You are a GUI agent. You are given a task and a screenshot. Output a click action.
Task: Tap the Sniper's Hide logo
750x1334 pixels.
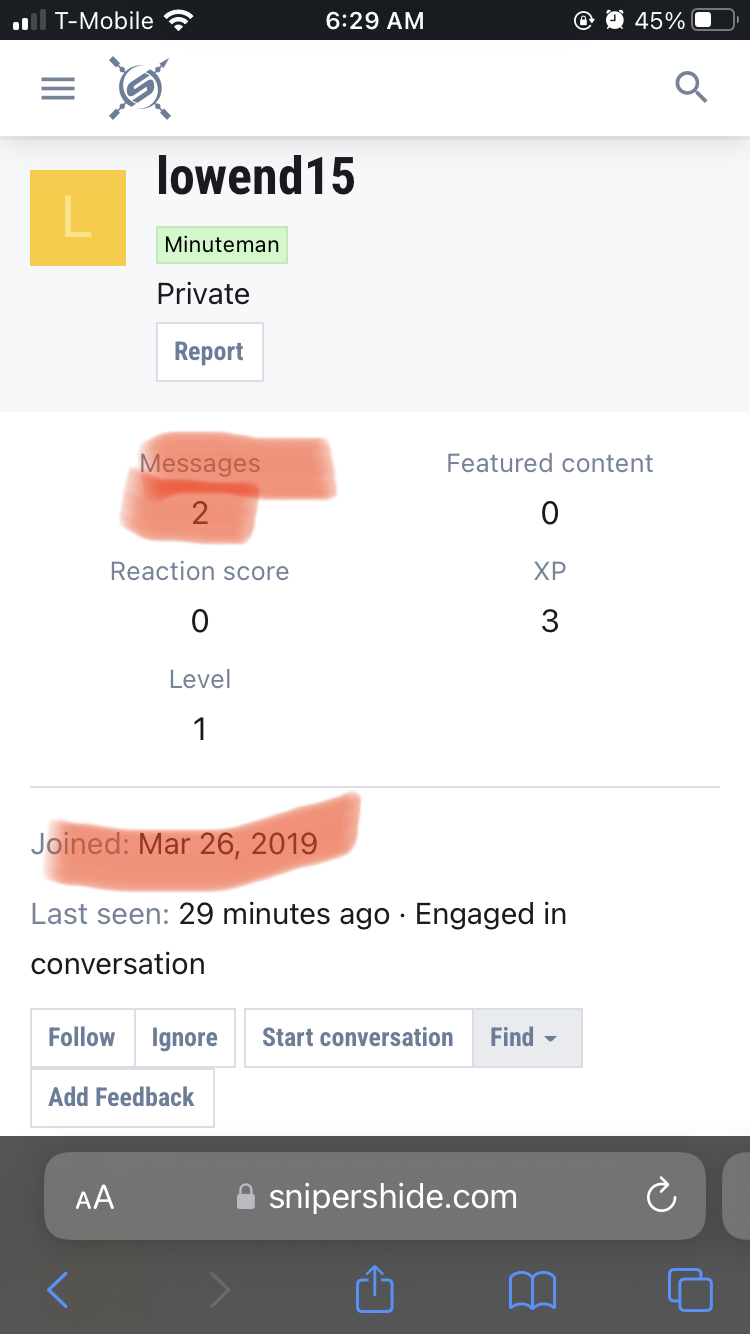pos(139,89)
